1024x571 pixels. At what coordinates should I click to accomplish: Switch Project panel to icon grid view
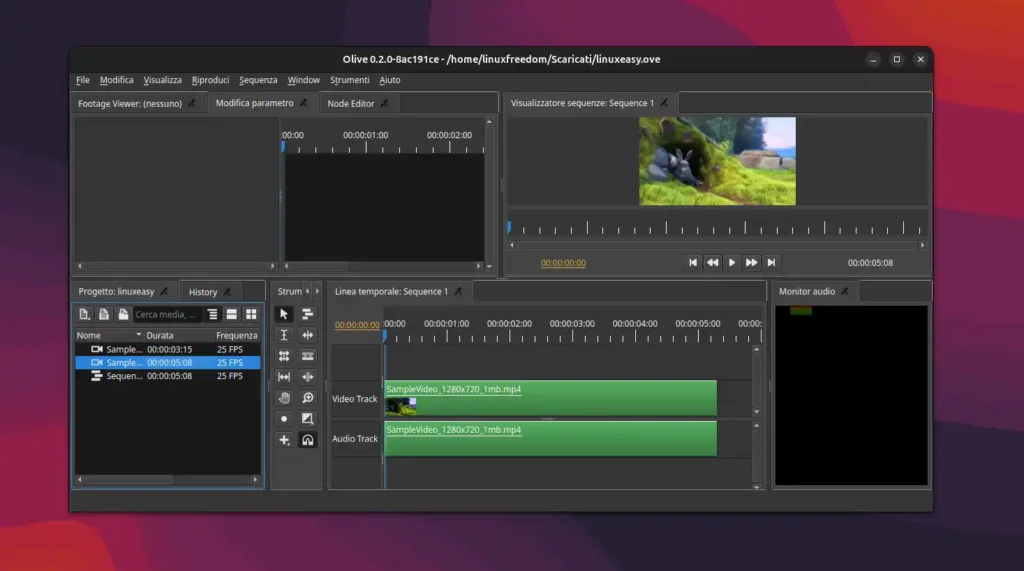(x=251, y=314)
